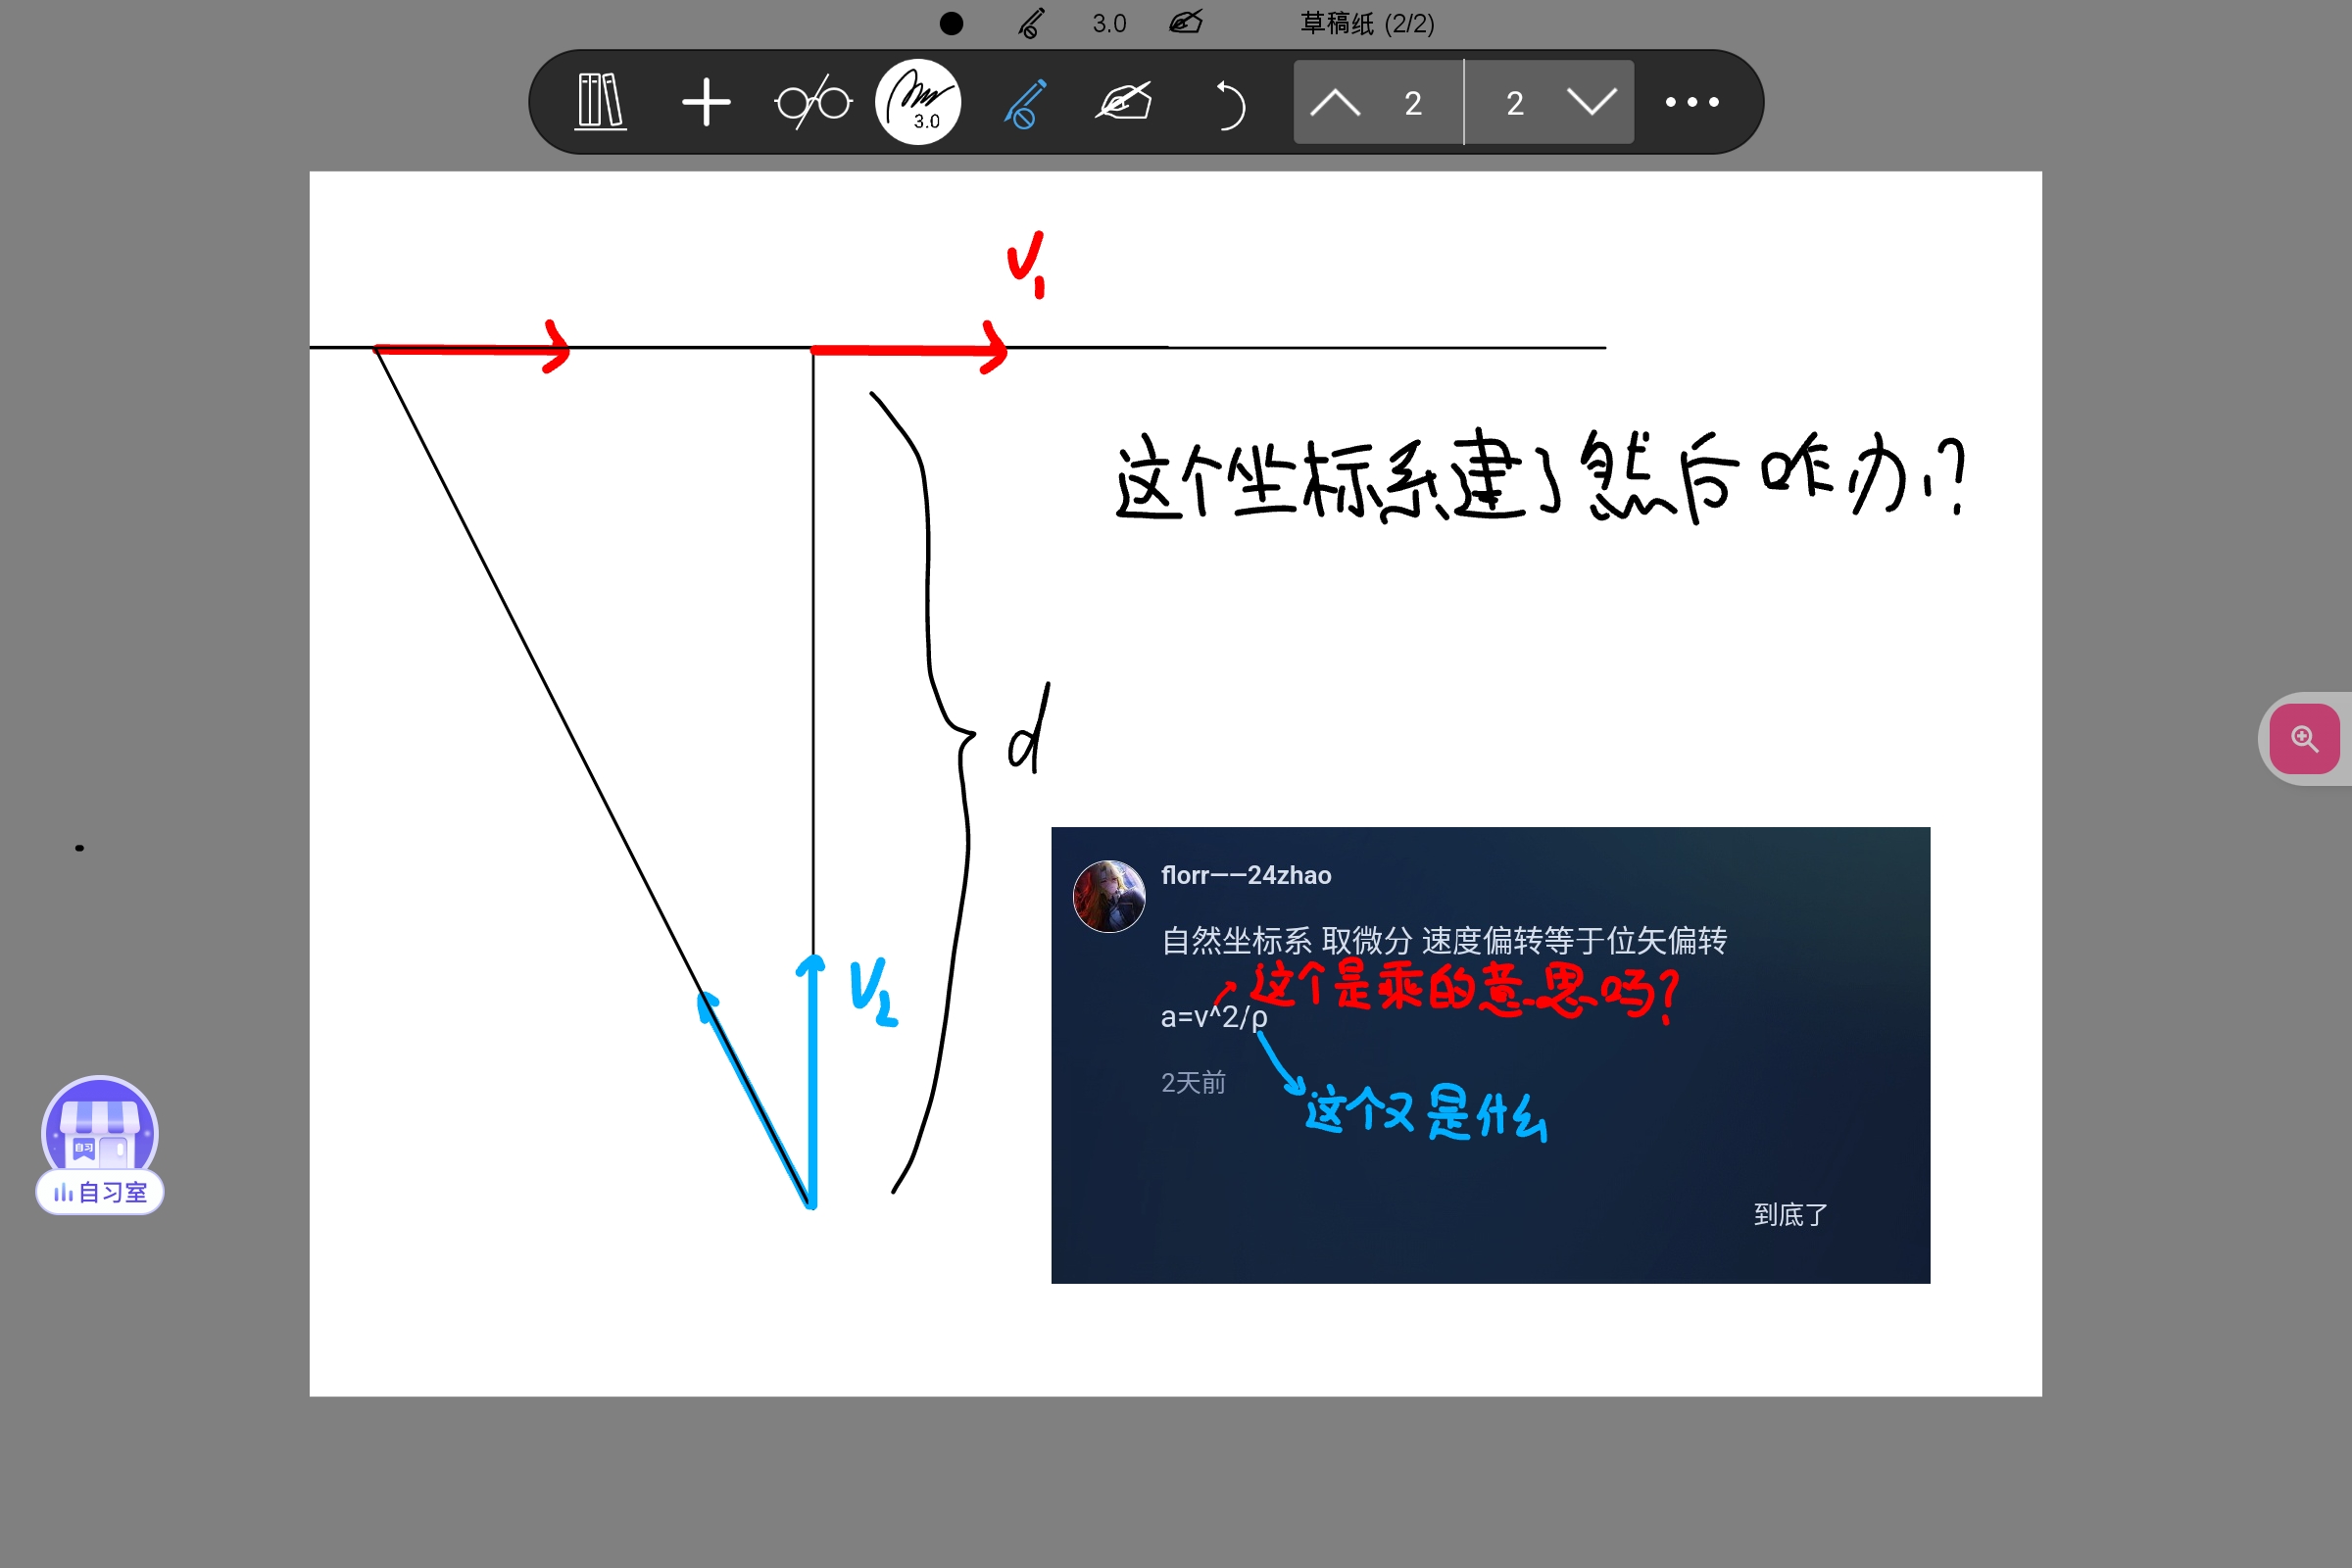Tap the commenter avatar thumbnail

pos(1109,895)
